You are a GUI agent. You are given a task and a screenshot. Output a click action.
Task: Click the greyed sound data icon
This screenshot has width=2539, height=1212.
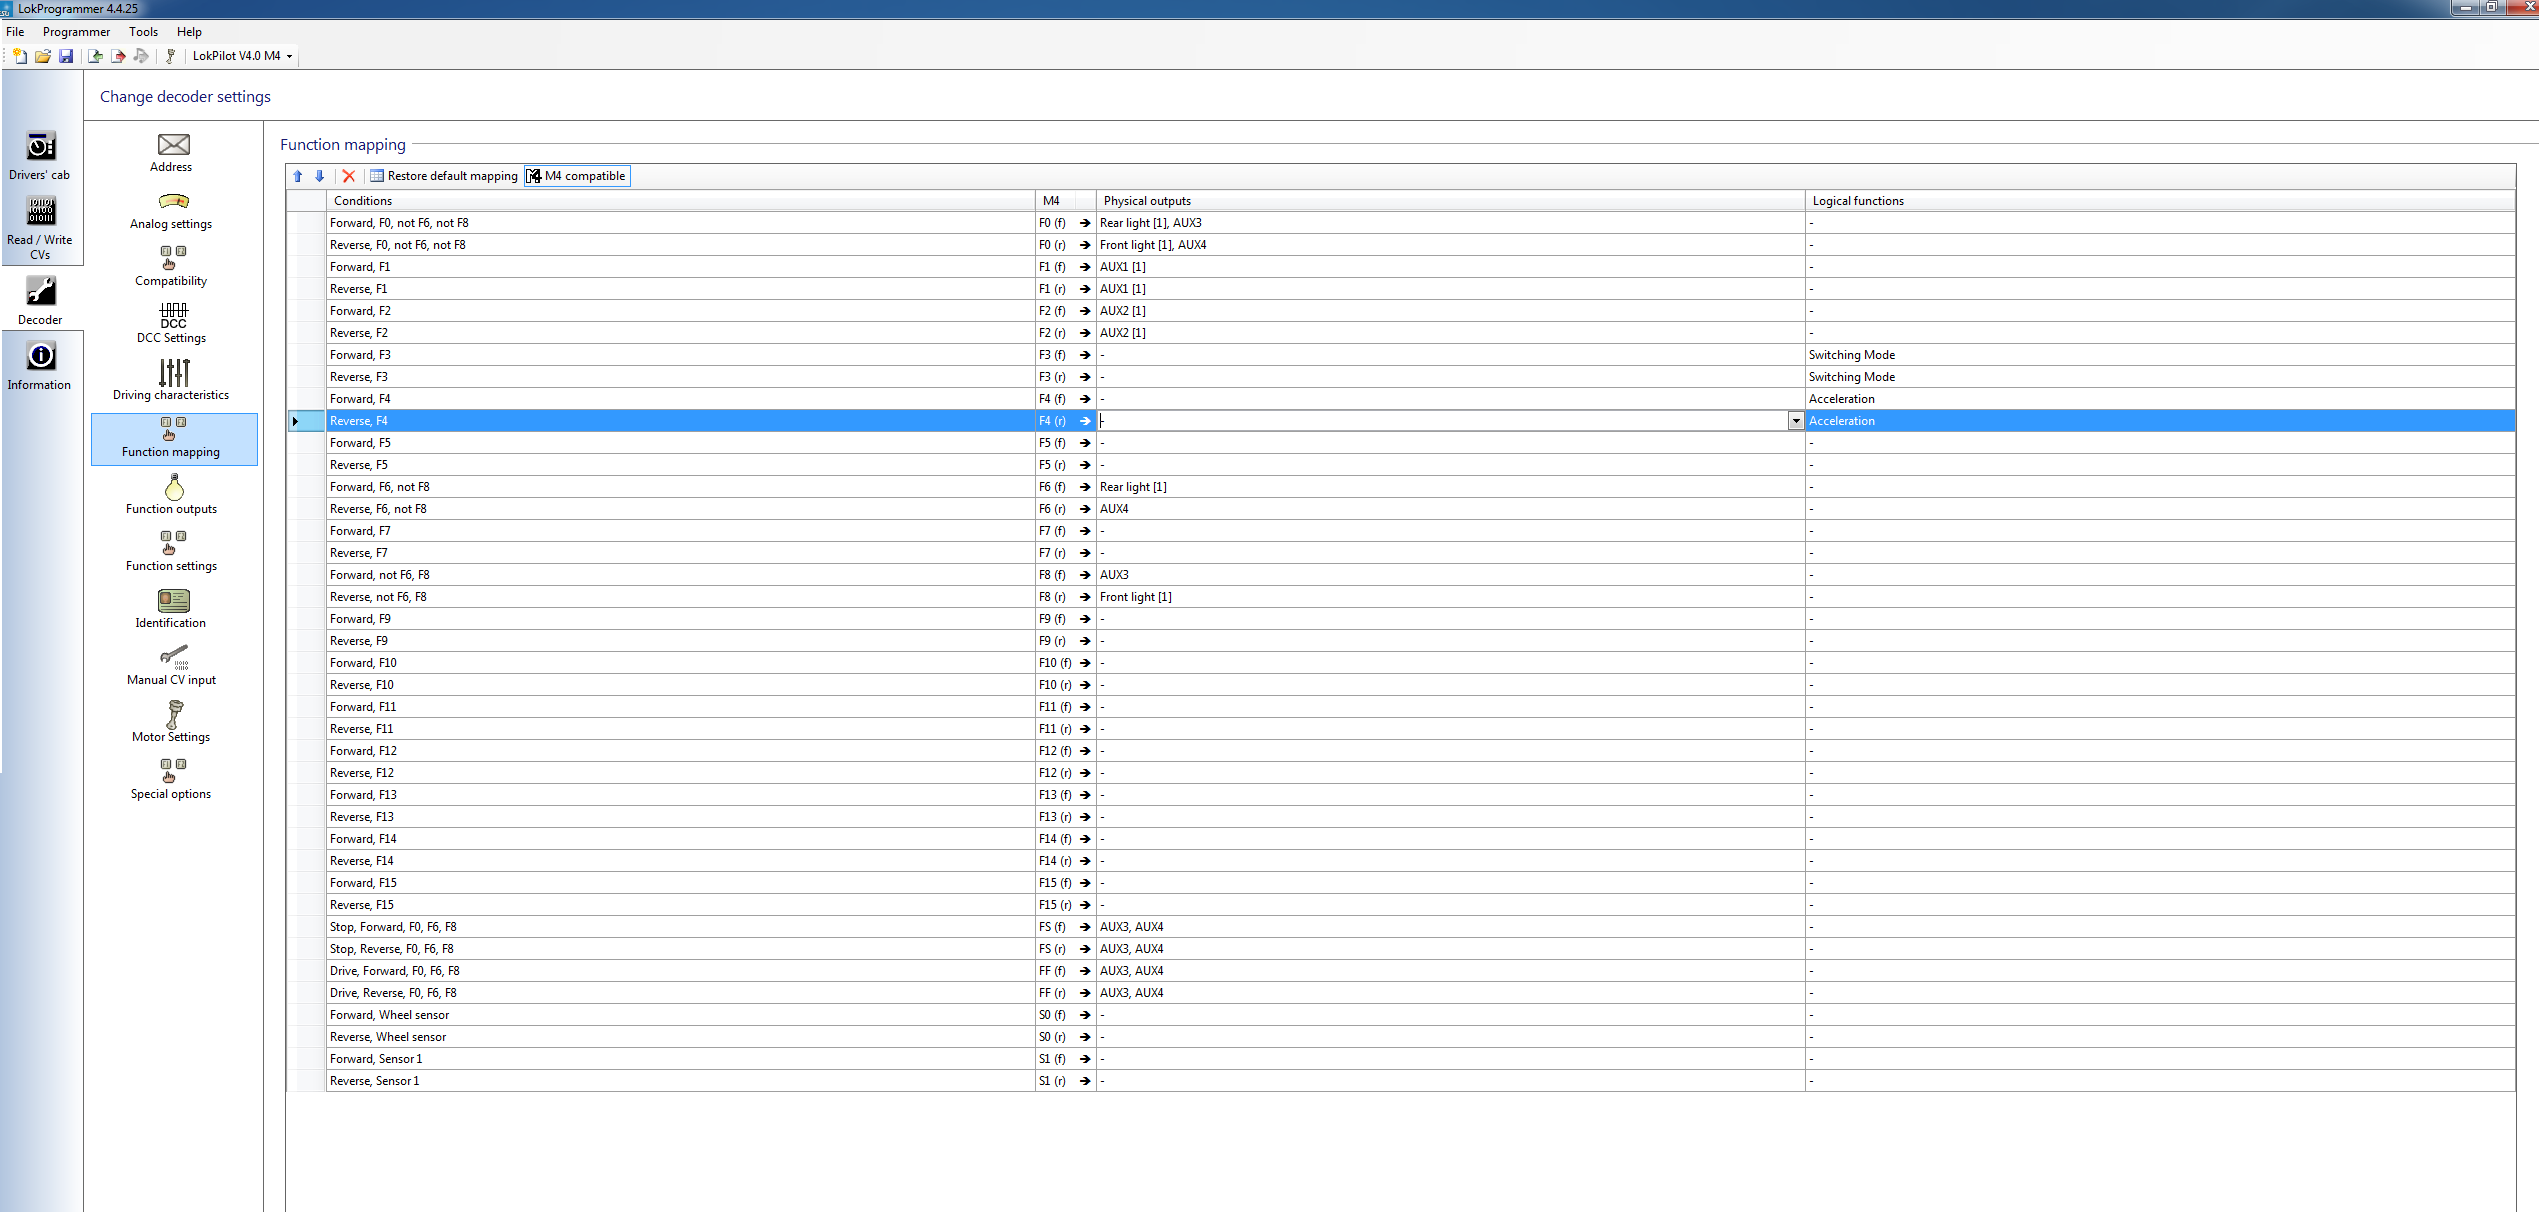(141, 56)
